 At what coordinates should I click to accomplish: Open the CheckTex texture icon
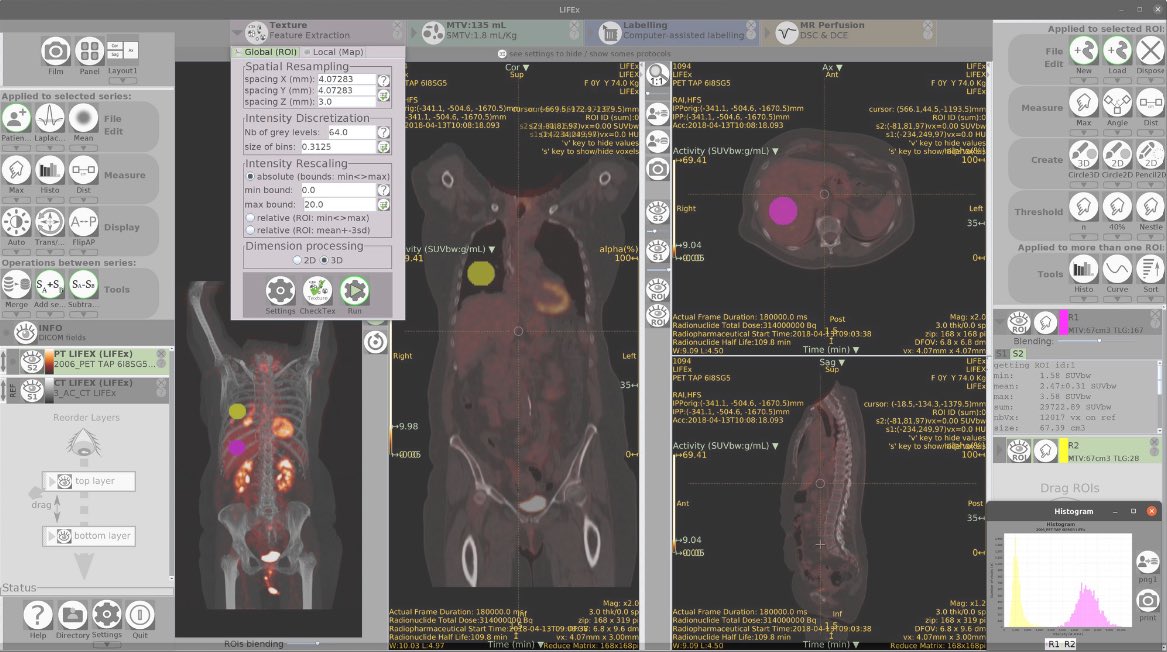(x=318, y=291)
